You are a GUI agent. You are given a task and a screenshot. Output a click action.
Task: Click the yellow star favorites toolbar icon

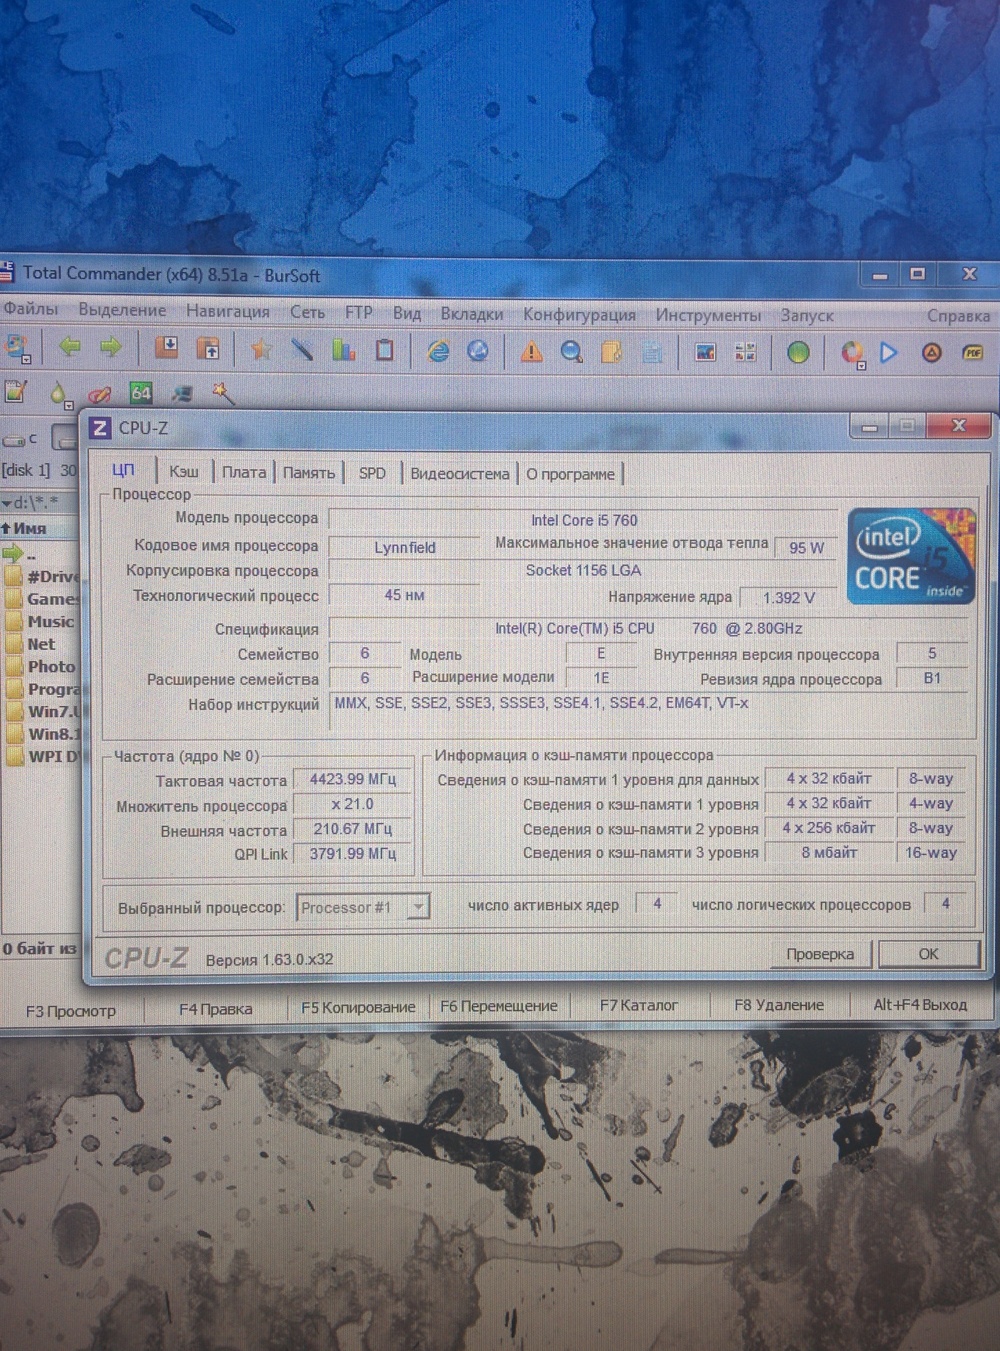pos(261,349)
